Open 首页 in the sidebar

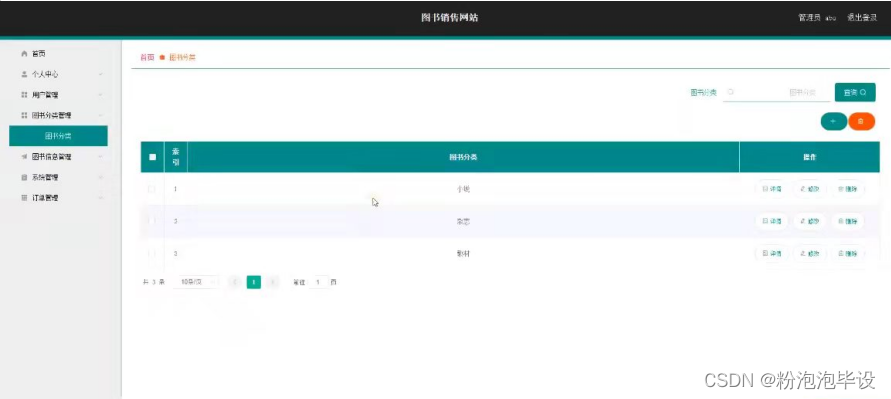(x=38, y=53)
